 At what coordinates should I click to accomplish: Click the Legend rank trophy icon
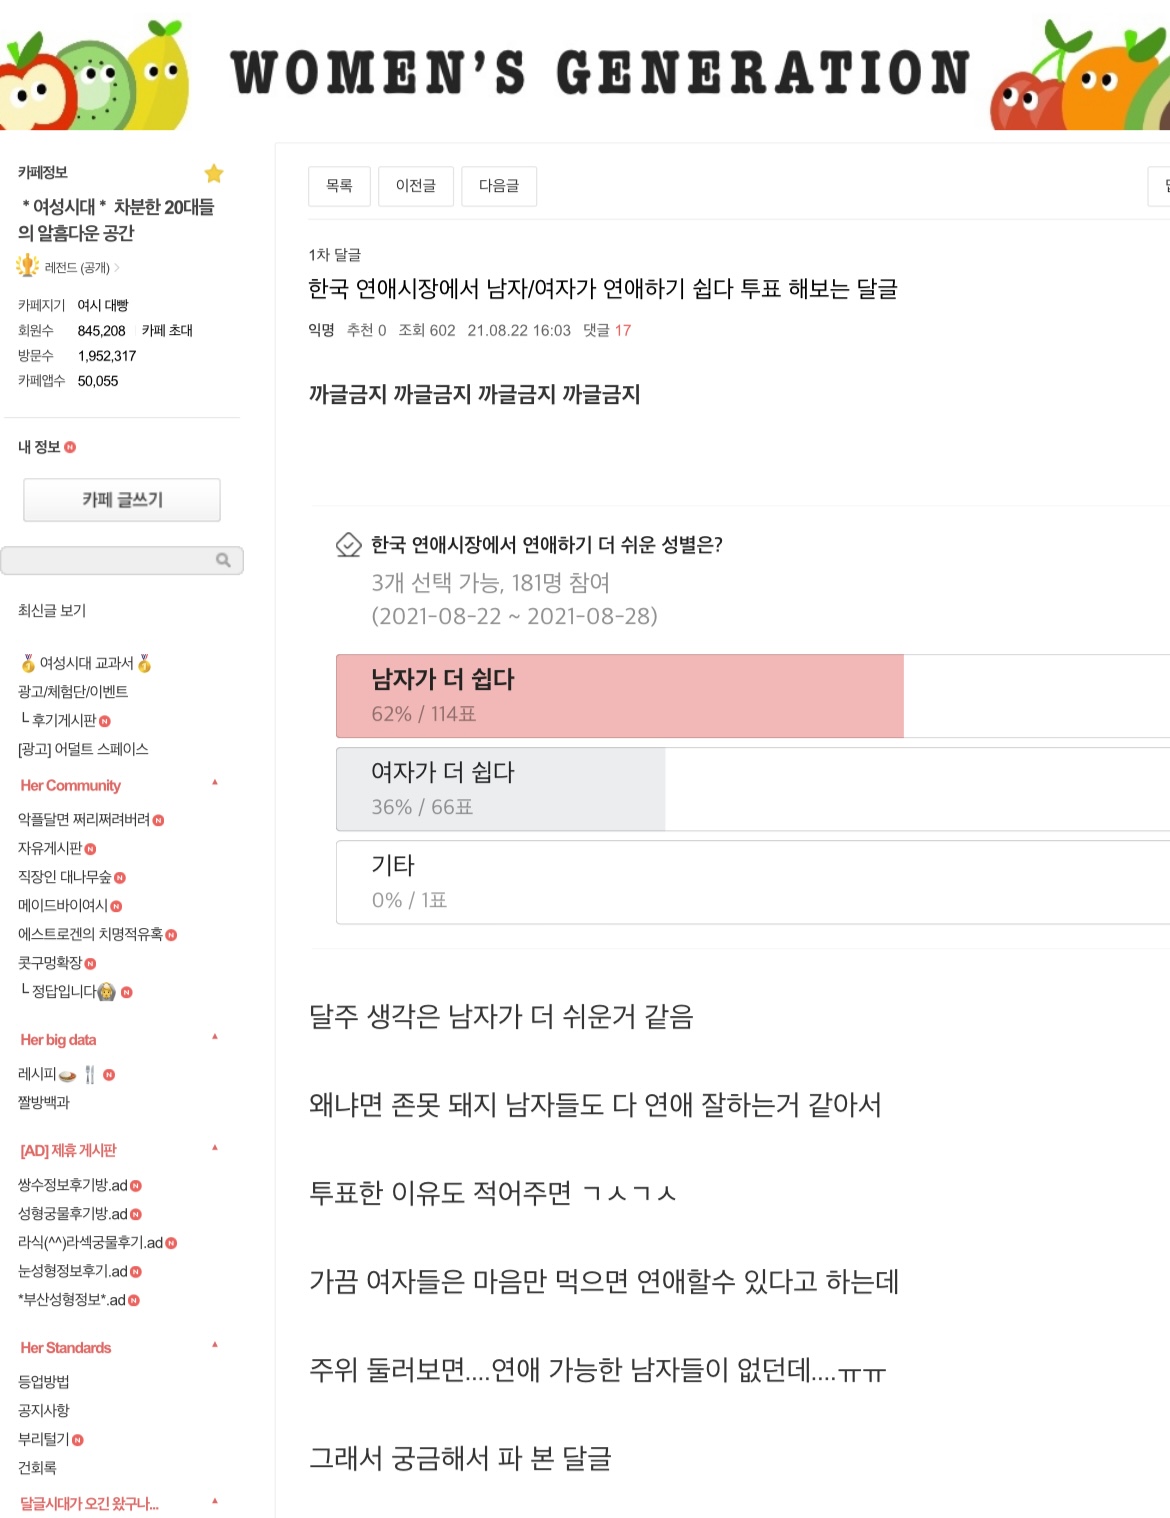click(27, 267)
